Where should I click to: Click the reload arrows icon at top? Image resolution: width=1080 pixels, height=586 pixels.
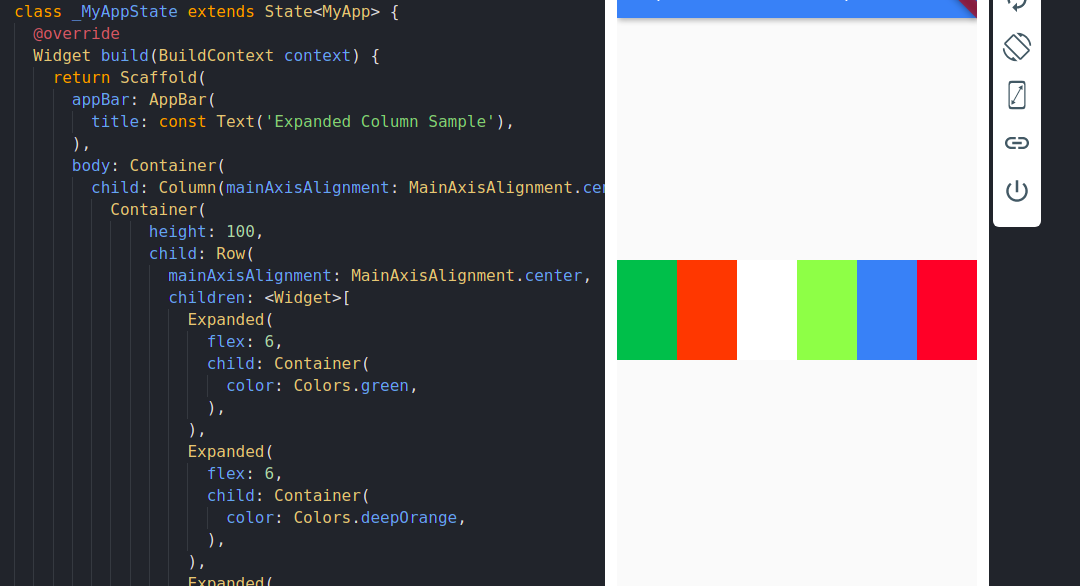click(1017, 5)
